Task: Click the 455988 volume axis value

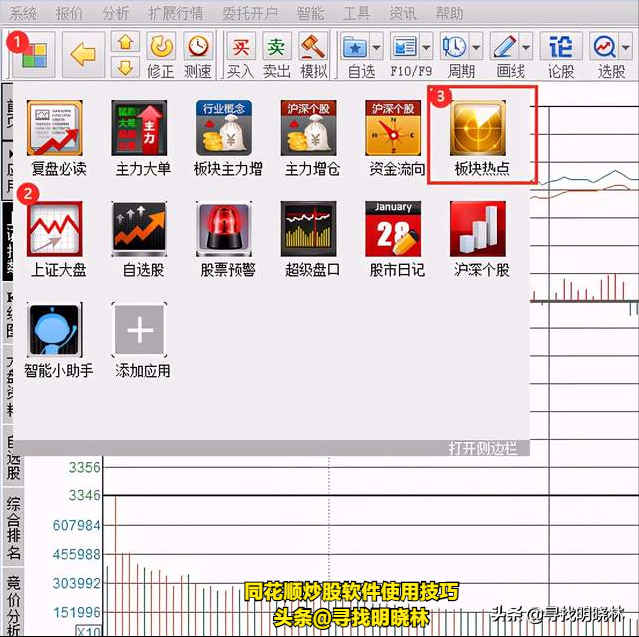Action: (x=77, y=554)
